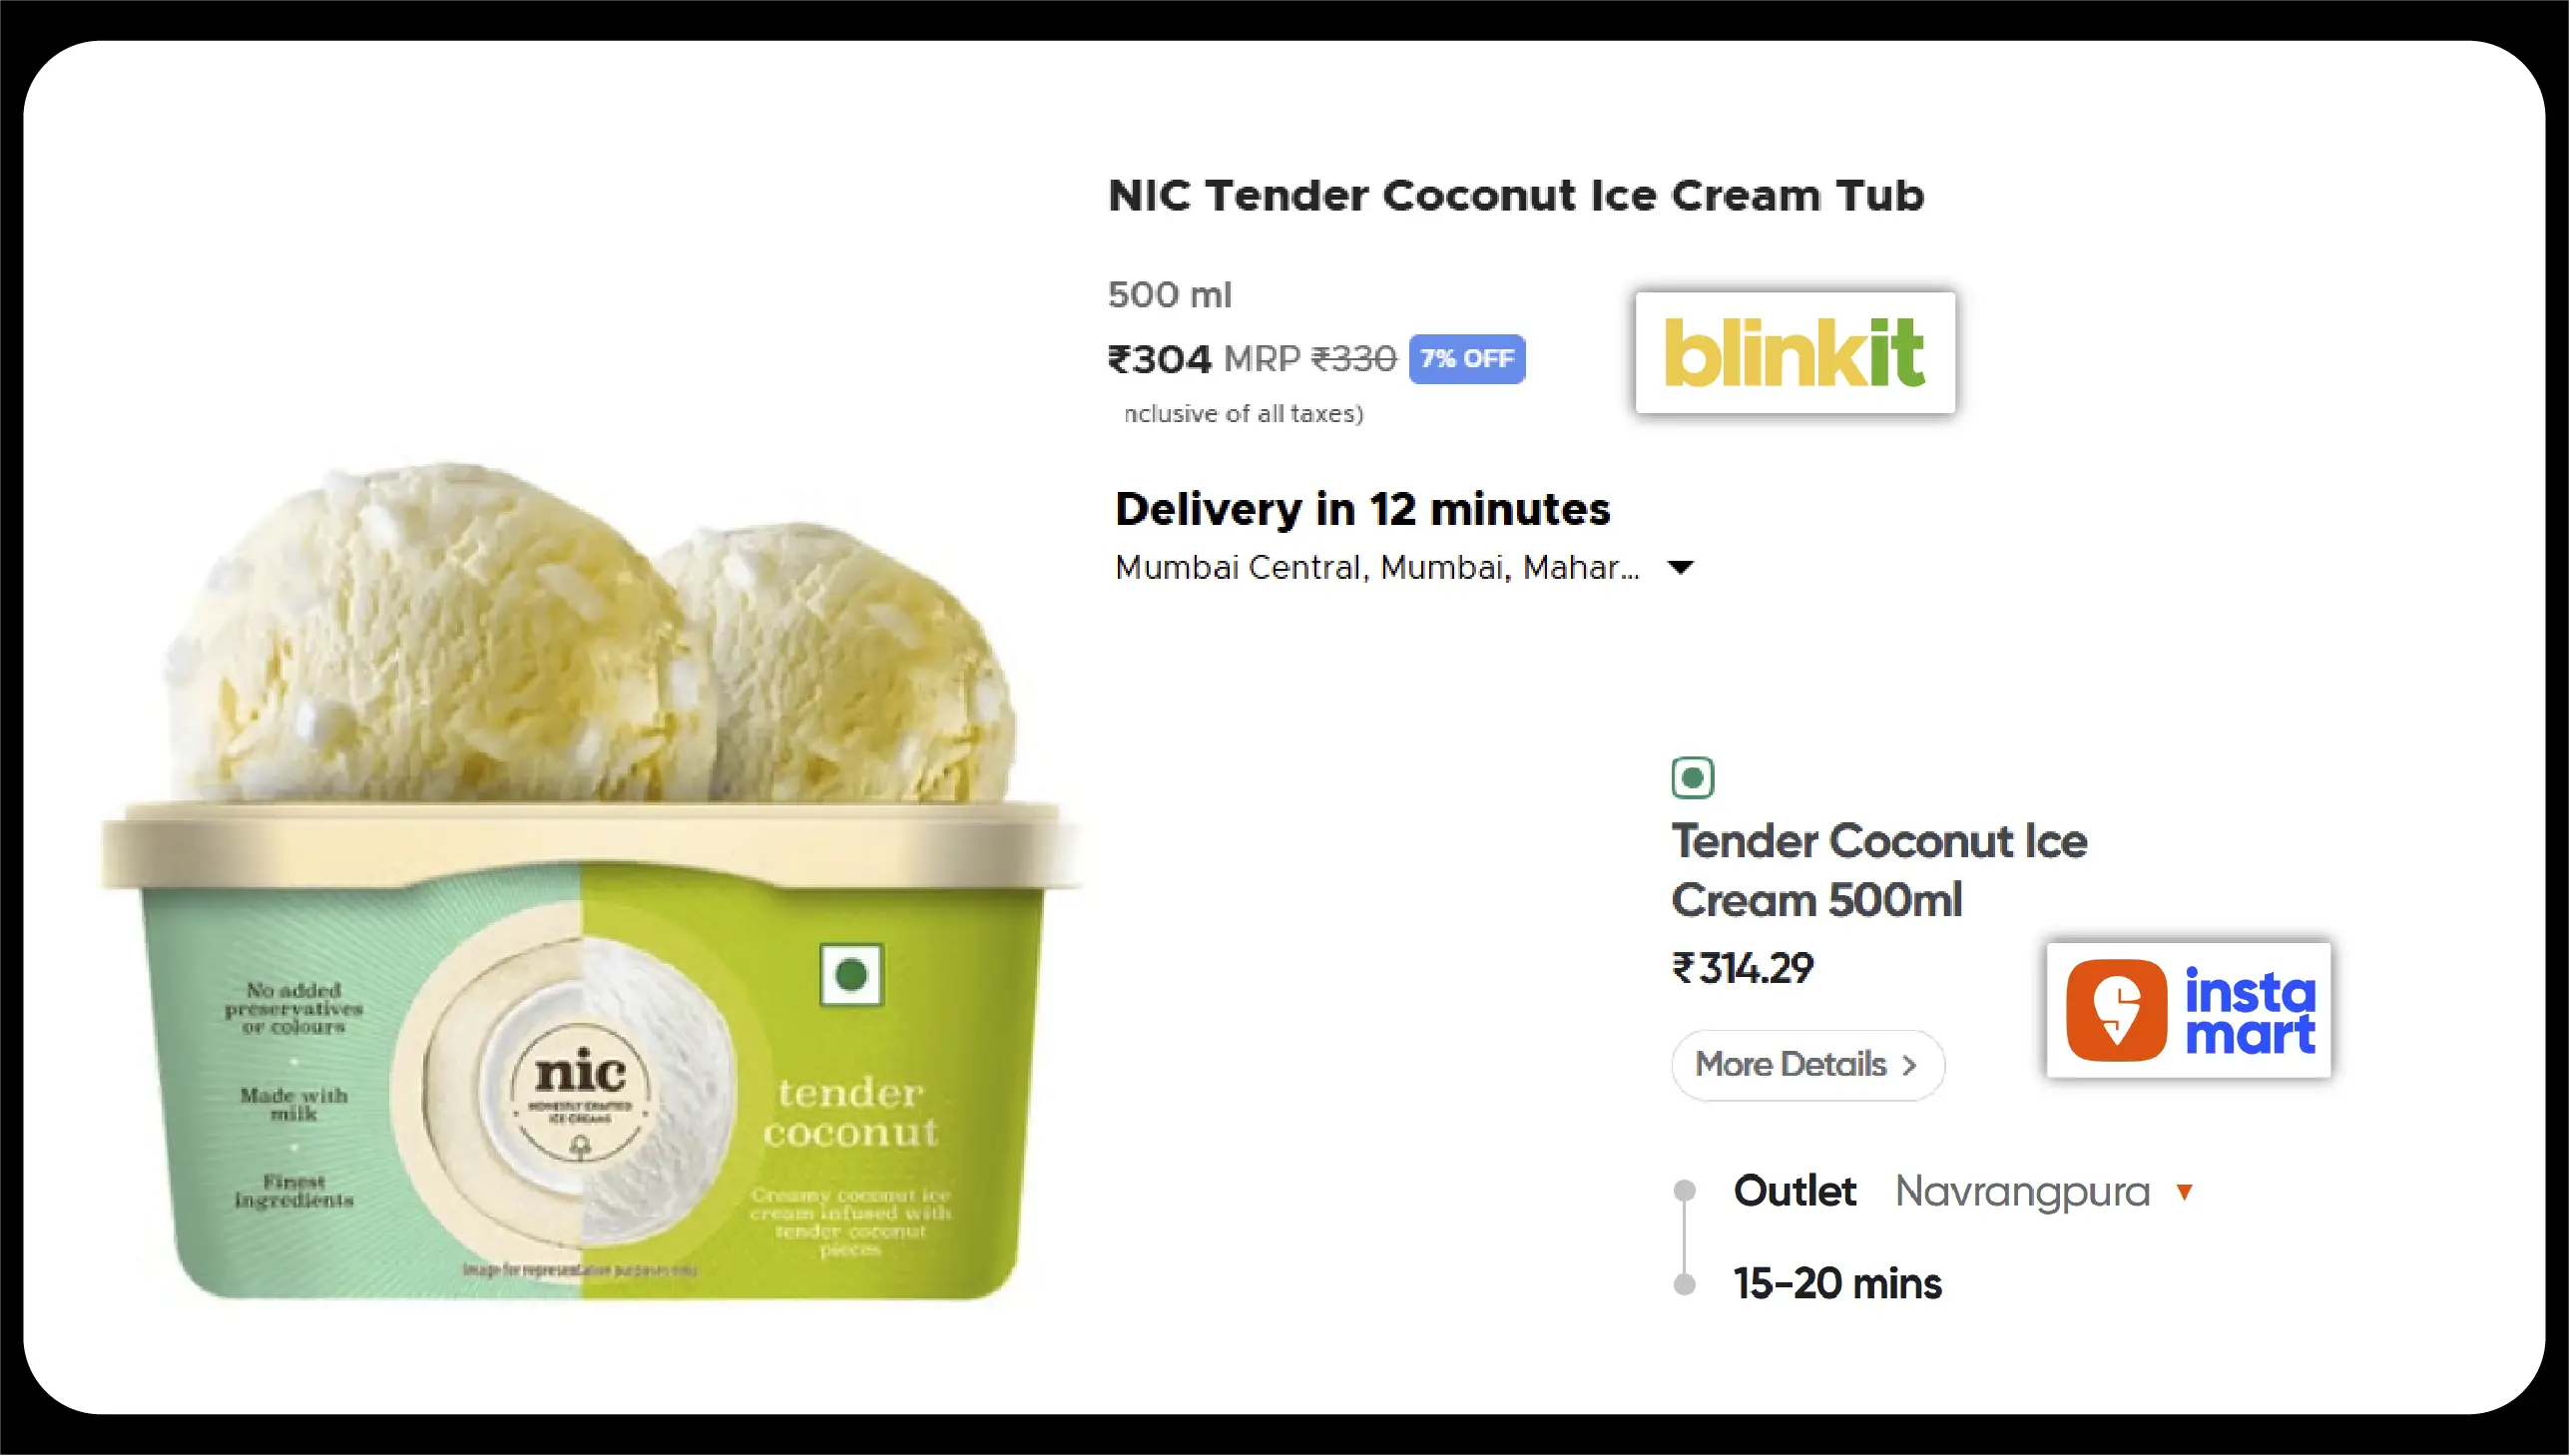
Task: Click the ₹314.29 Instamart price
Action: click(1743, 968)
